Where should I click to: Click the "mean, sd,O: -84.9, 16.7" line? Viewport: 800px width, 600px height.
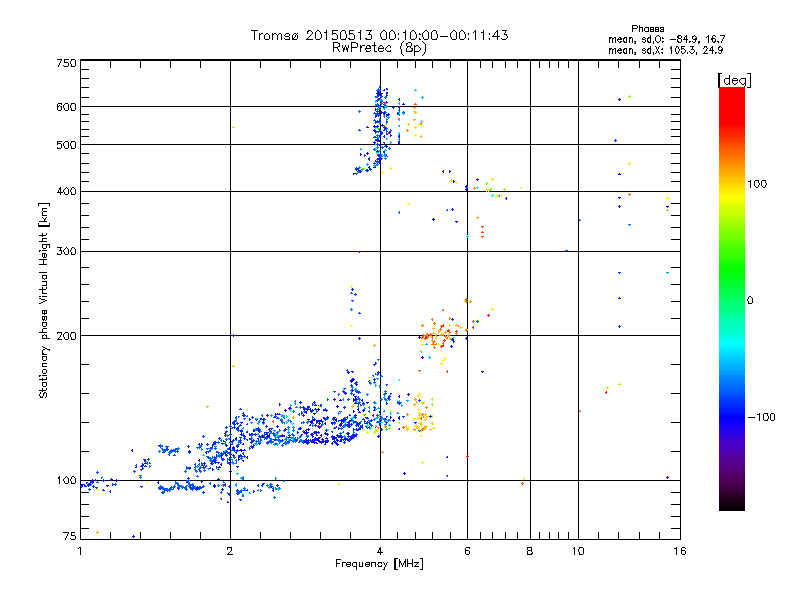pyautogui.click(x=666, y=39)
